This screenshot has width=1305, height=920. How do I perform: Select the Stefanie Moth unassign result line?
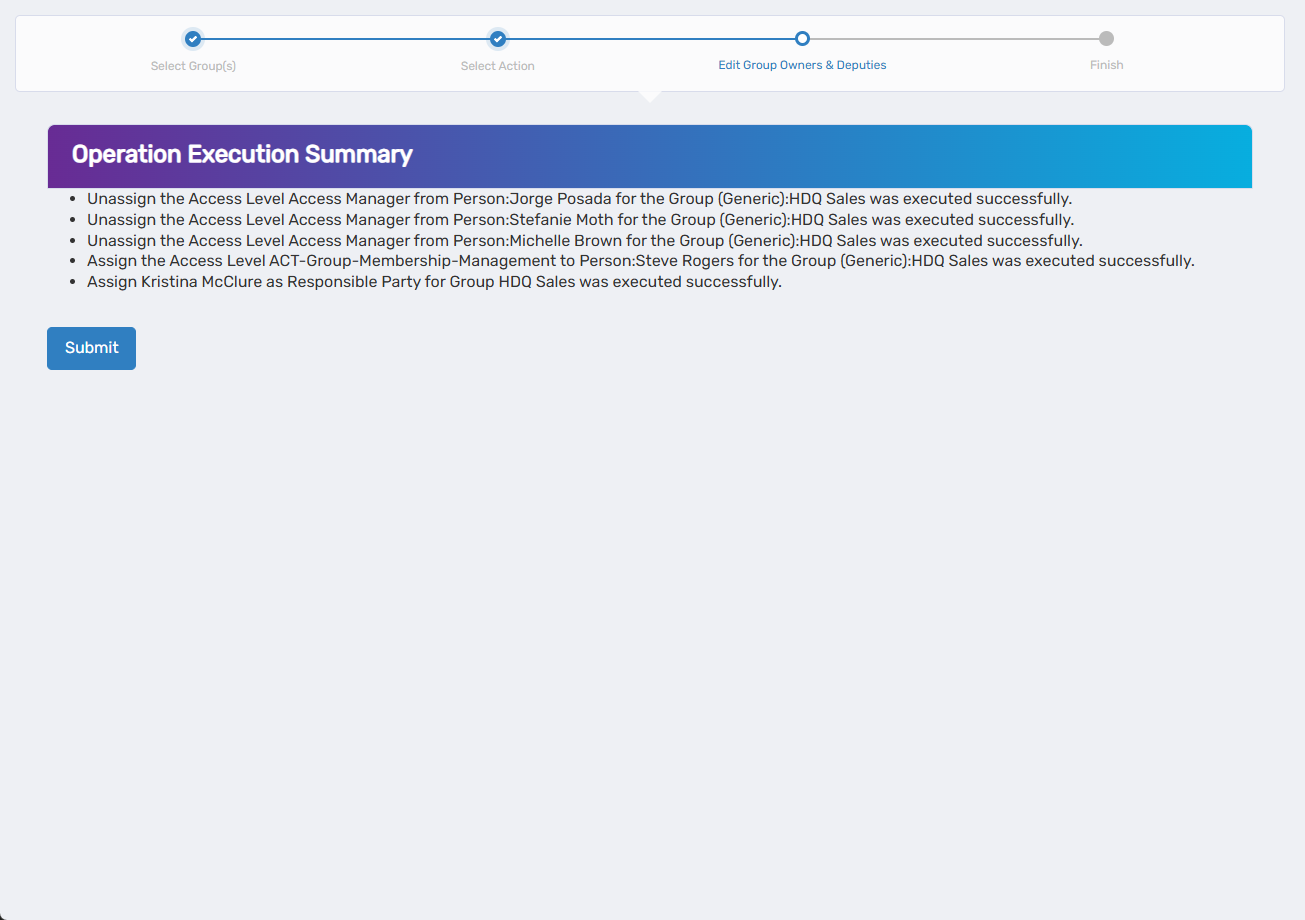[580, 220]
